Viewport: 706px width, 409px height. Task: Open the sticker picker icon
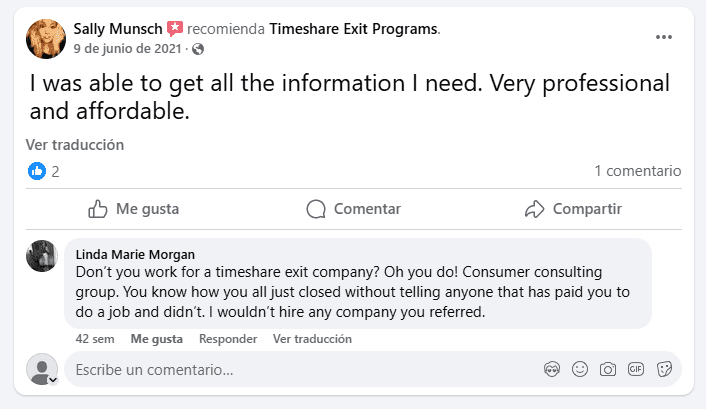click(663, 369)
